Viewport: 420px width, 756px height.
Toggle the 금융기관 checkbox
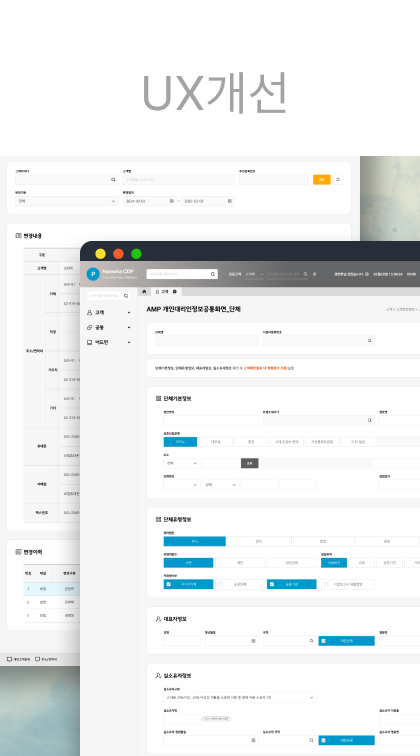271,584
